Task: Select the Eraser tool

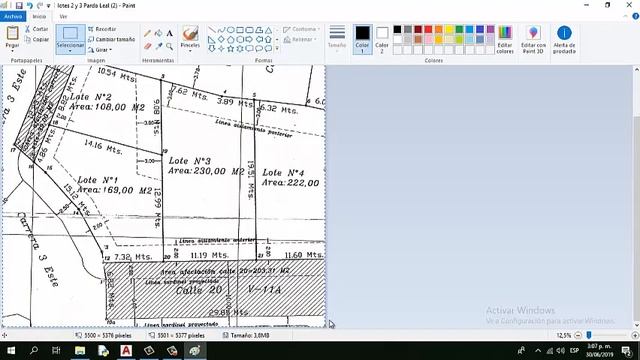Action: click(x=147, y=46)
